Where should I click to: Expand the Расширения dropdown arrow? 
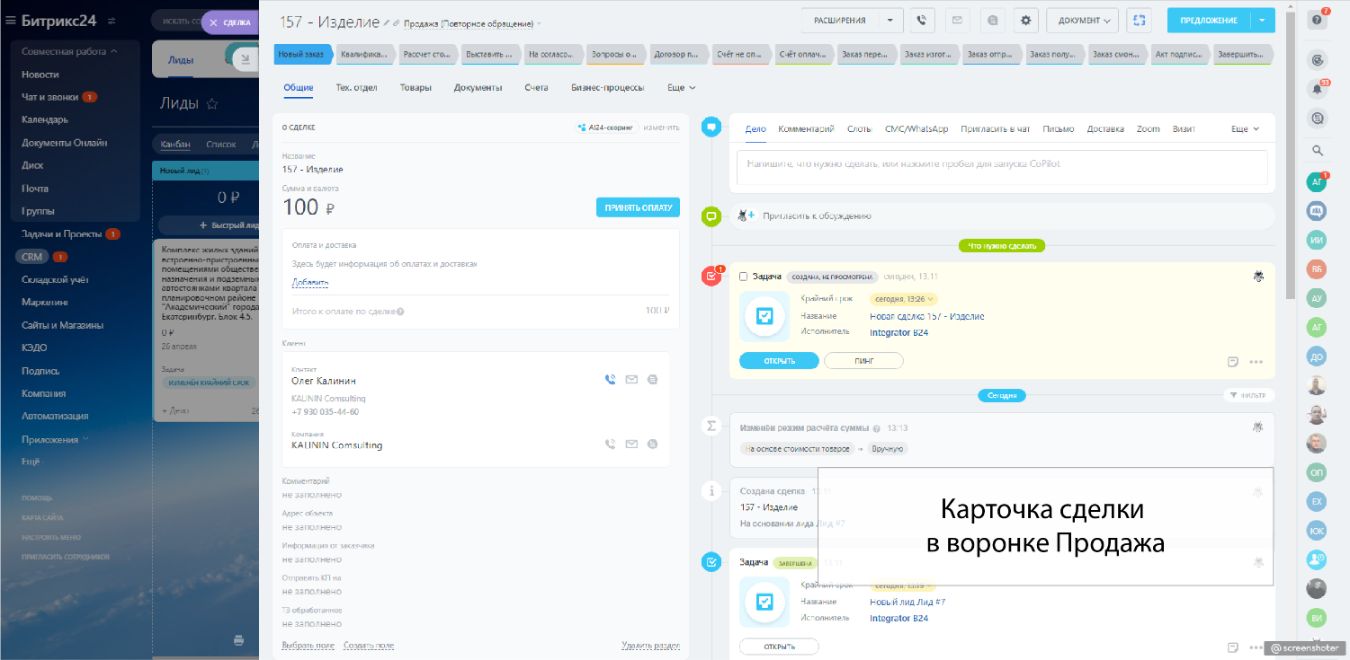point(890,20)
